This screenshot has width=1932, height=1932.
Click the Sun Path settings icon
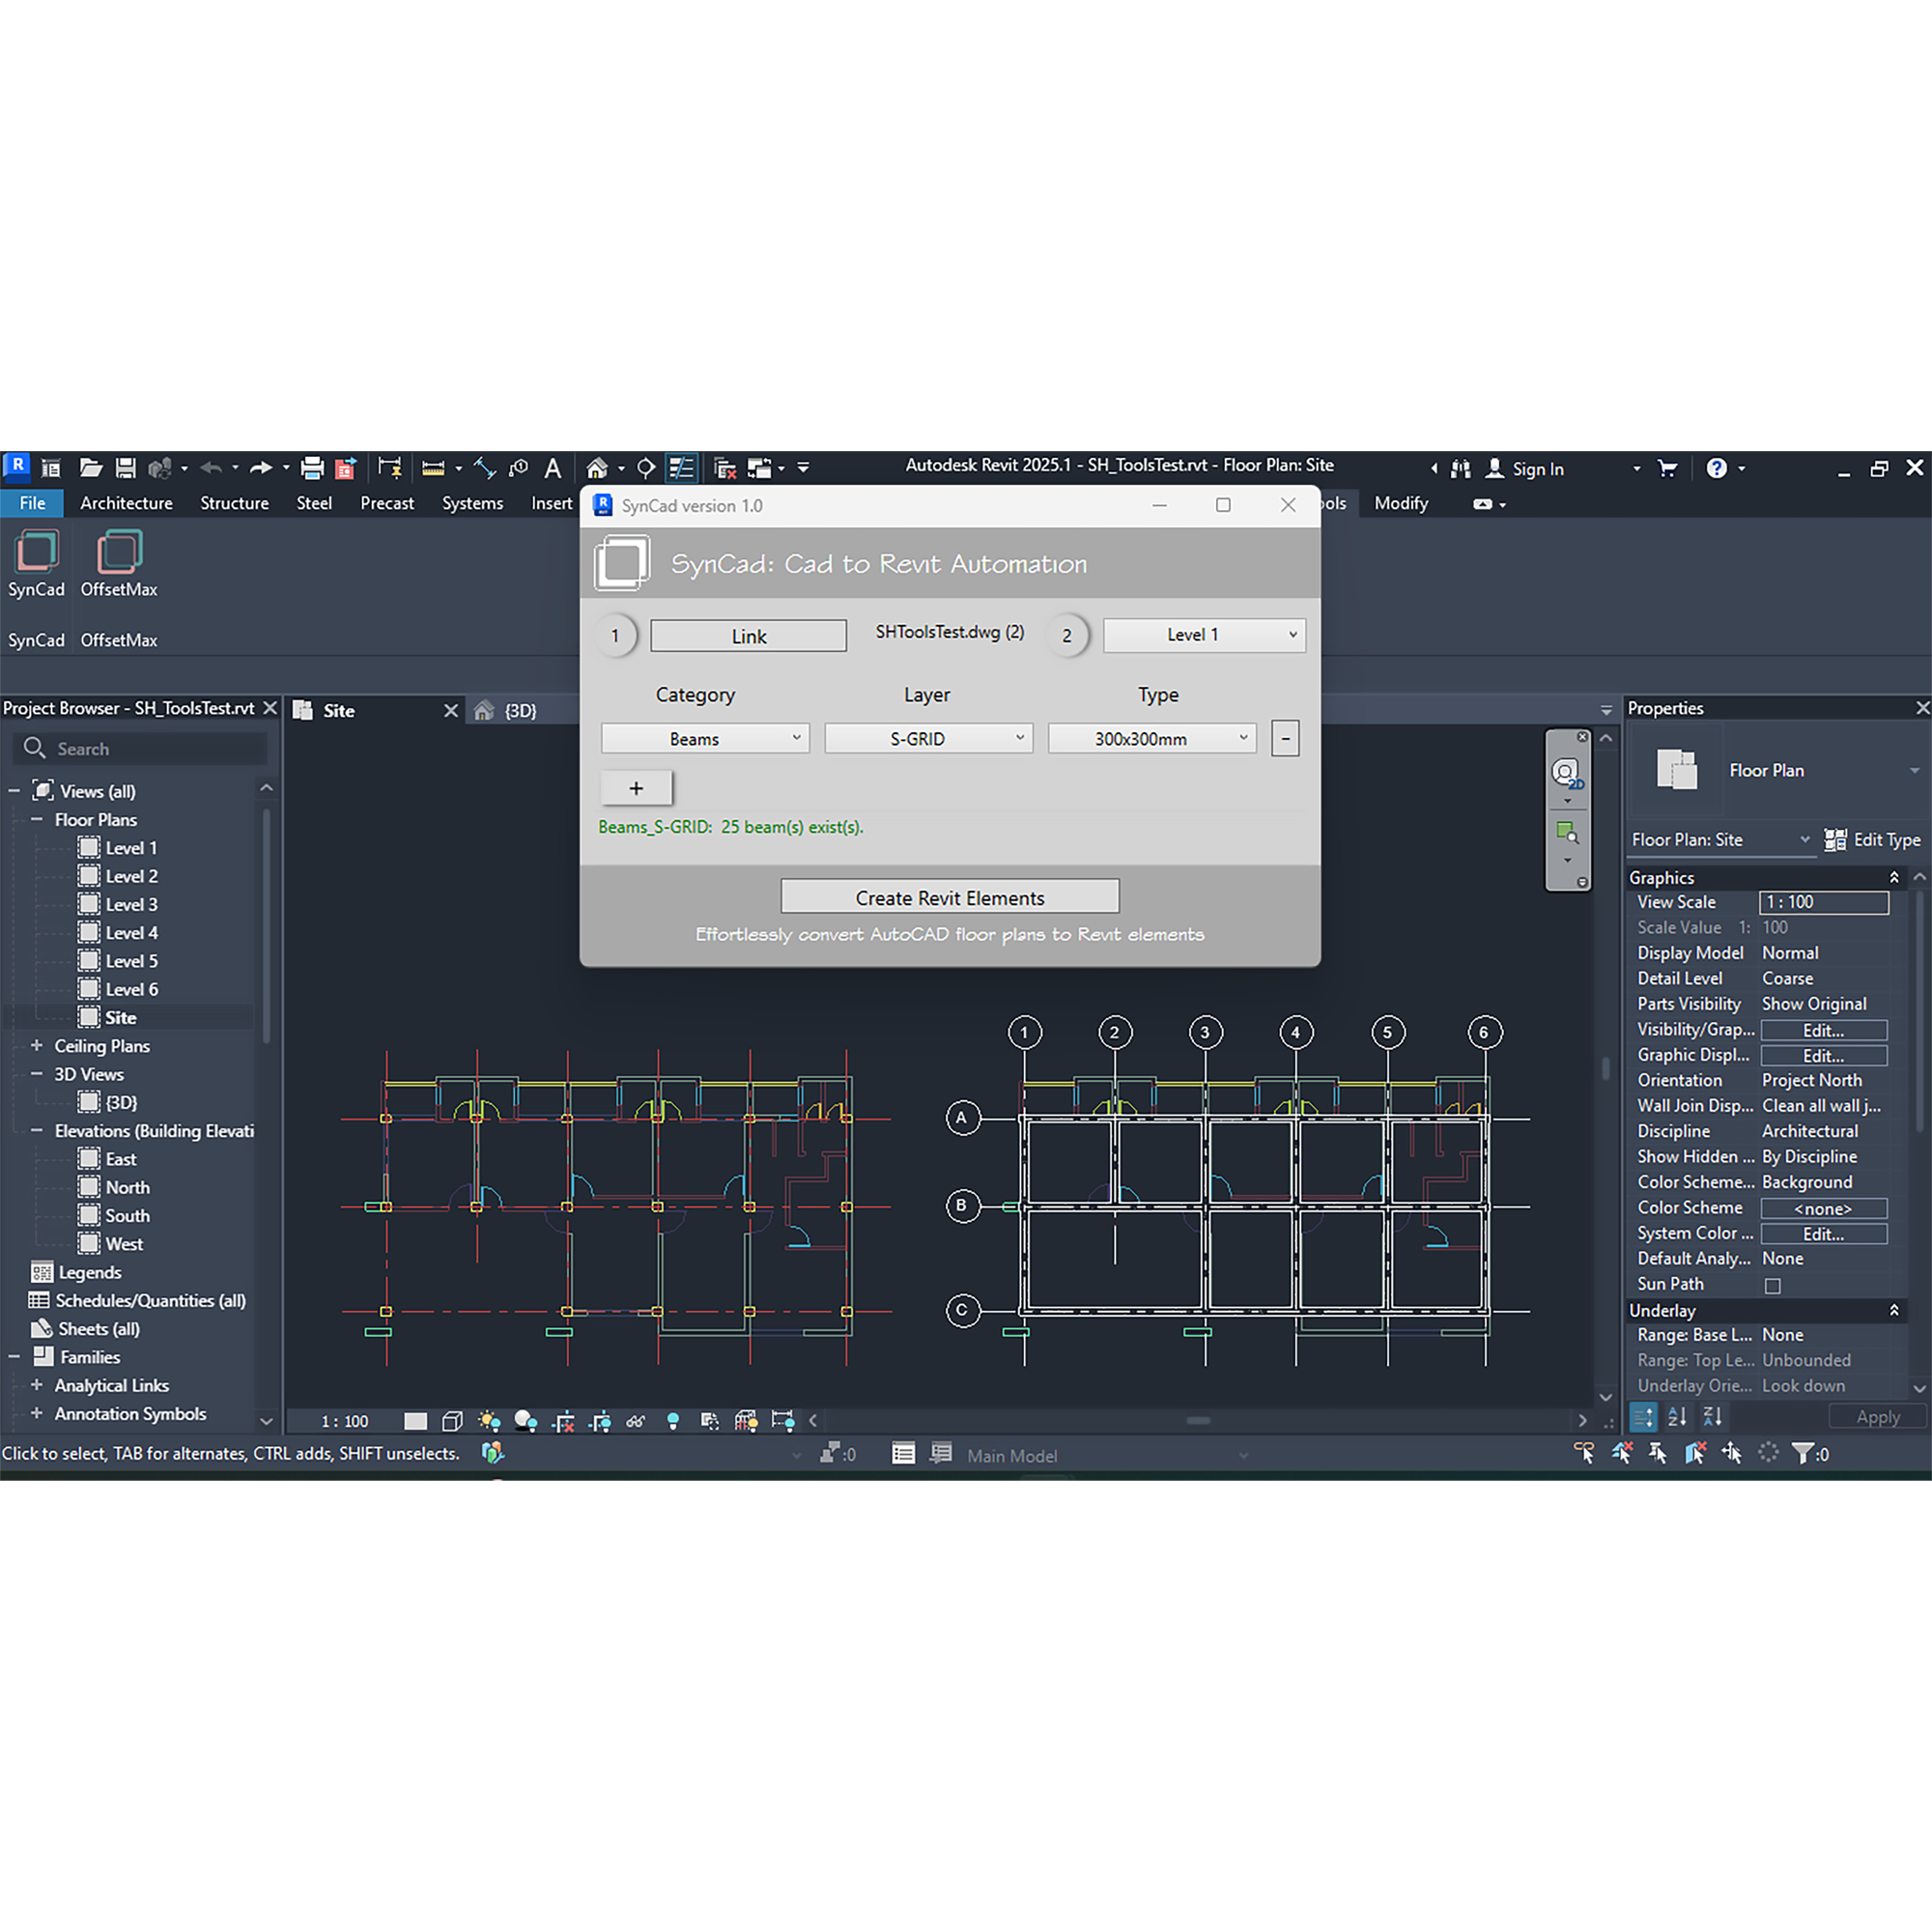click(x=489, y=1421)
